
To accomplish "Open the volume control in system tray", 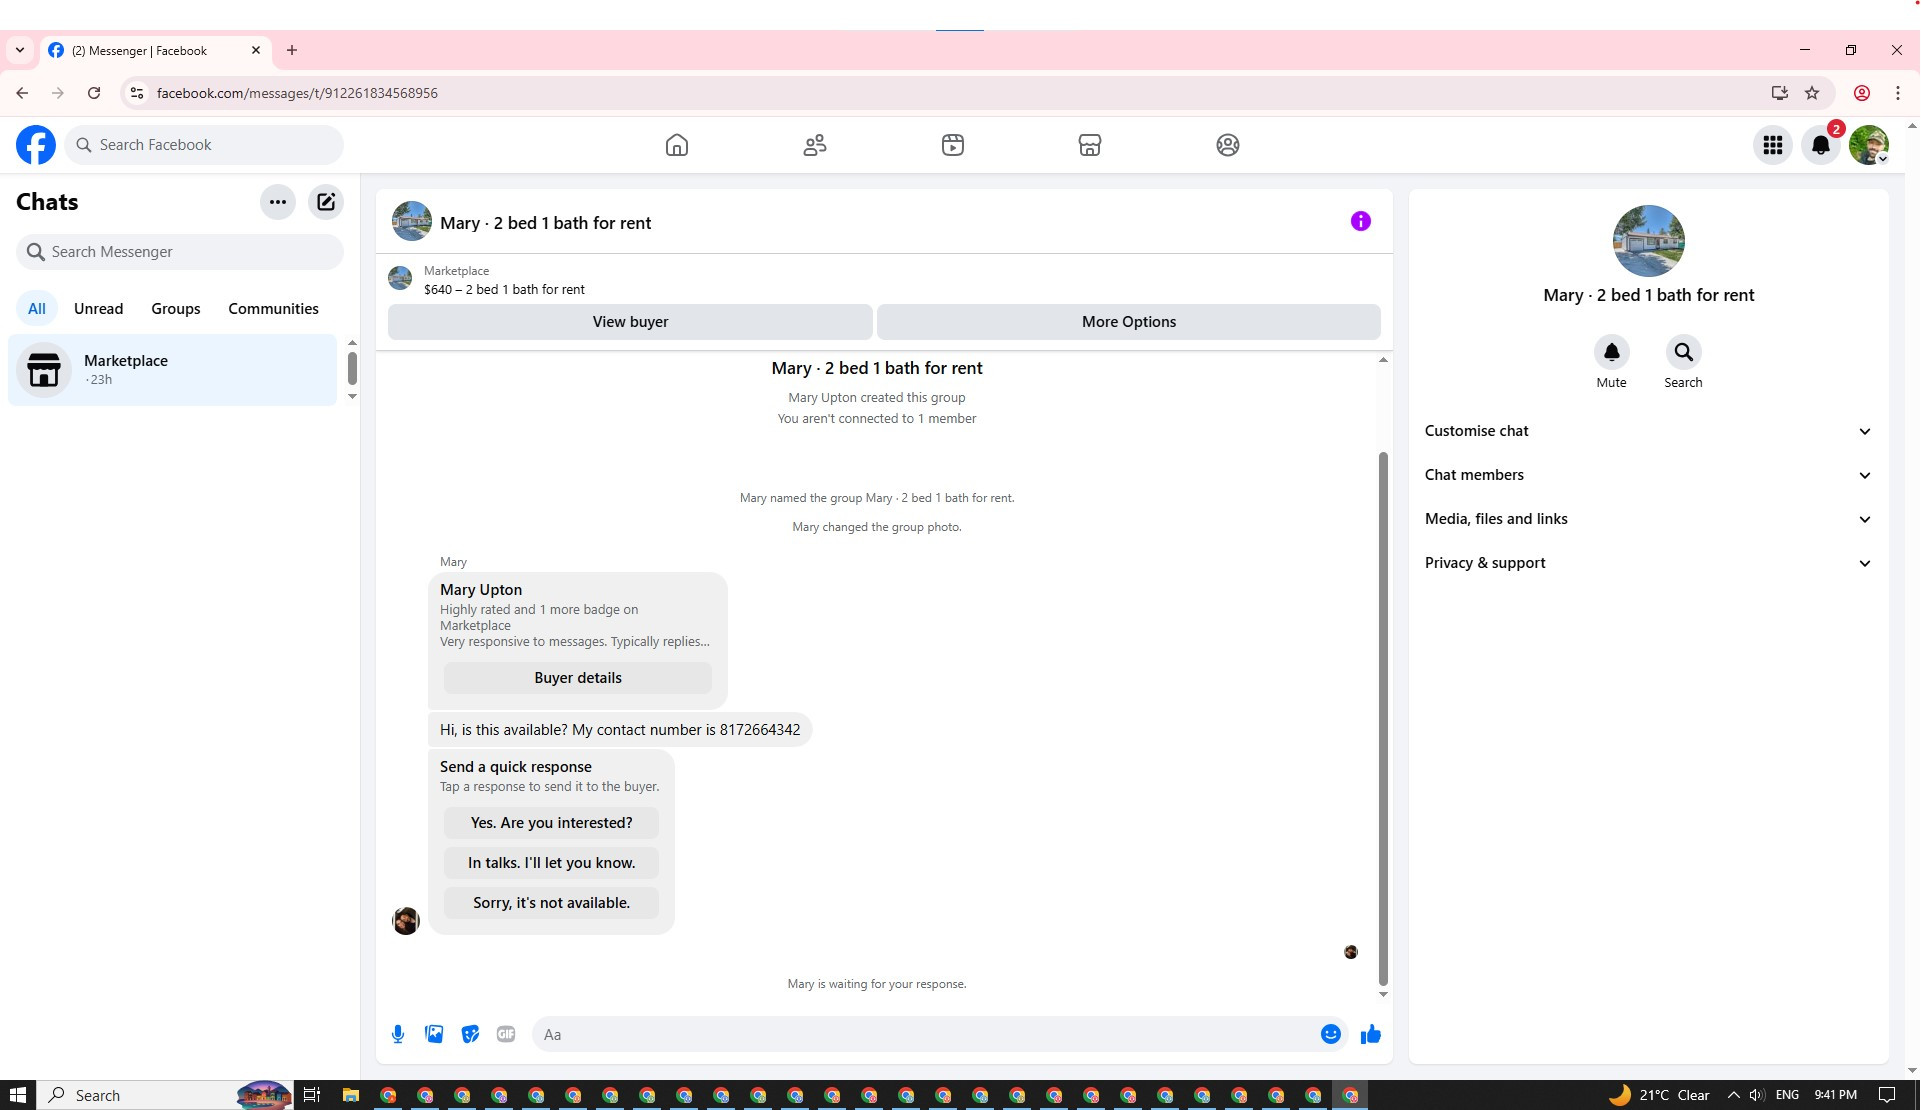I will pyautogui.click(x=1757, y=1095).
